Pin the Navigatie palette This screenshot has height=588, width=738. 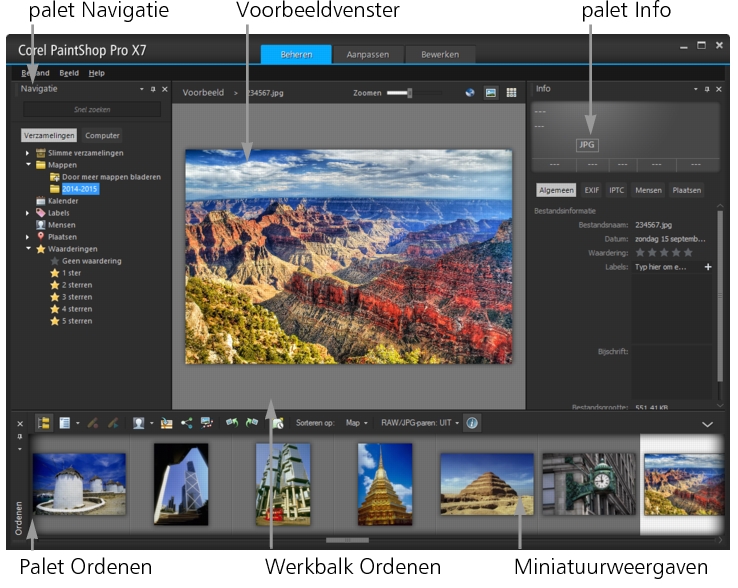[153, 89]
